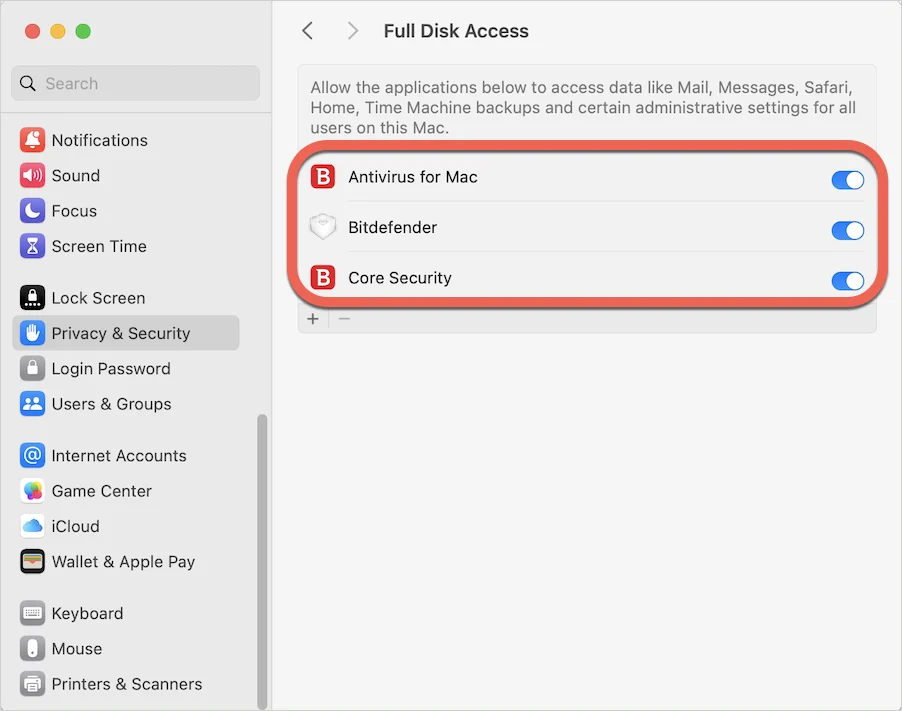Click the green zoom window button

tap(83, 31)
